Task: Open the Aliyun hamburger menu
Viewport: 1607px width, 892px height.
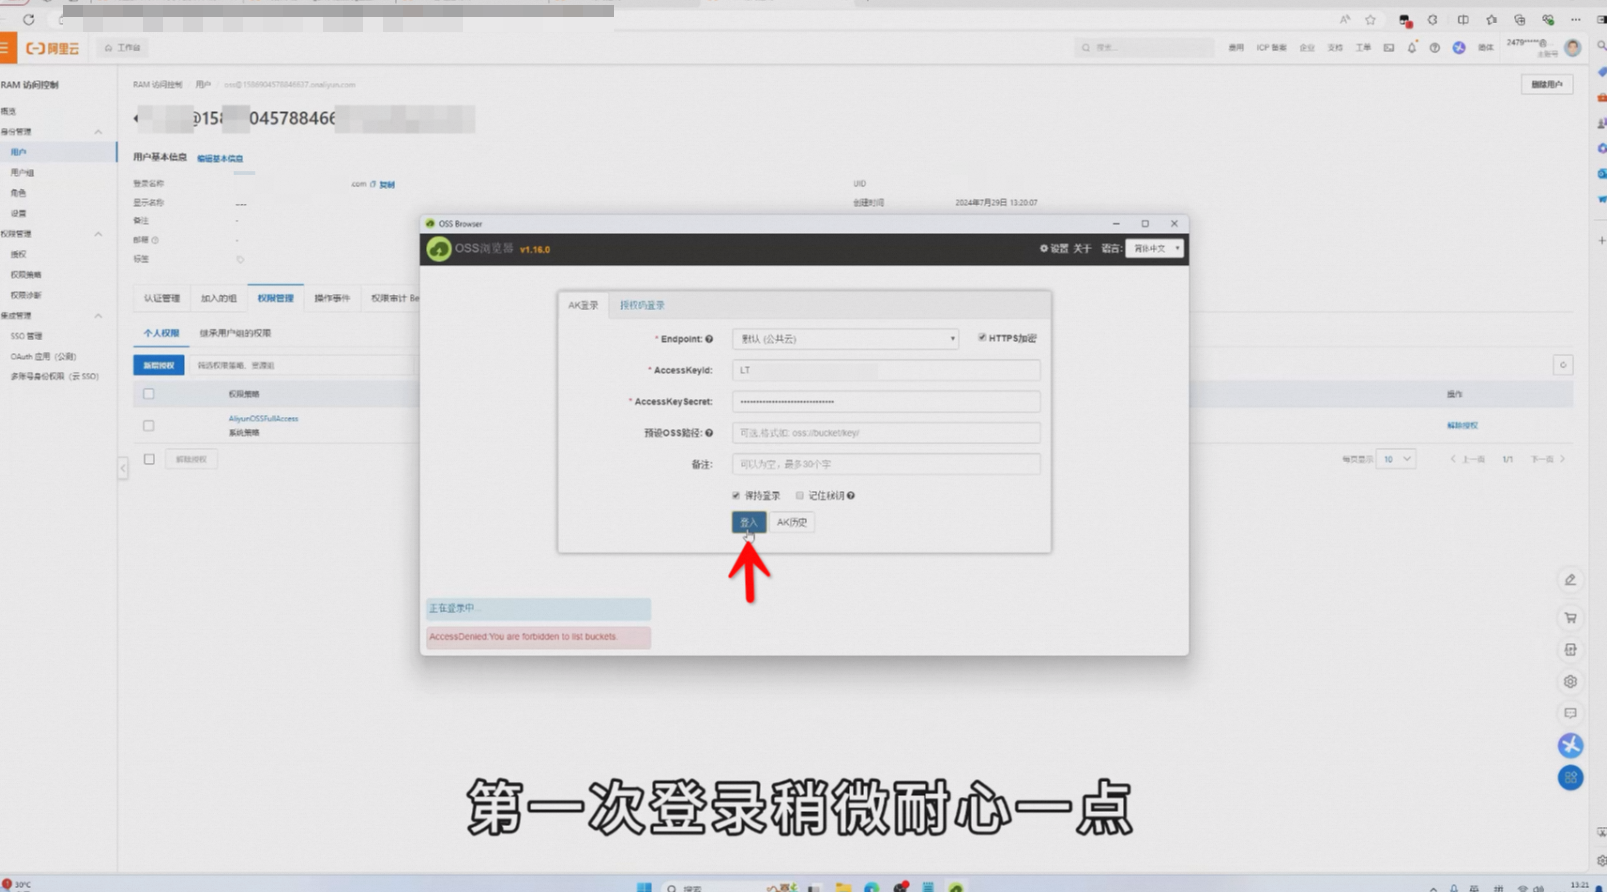Action: tap(5, 48)
